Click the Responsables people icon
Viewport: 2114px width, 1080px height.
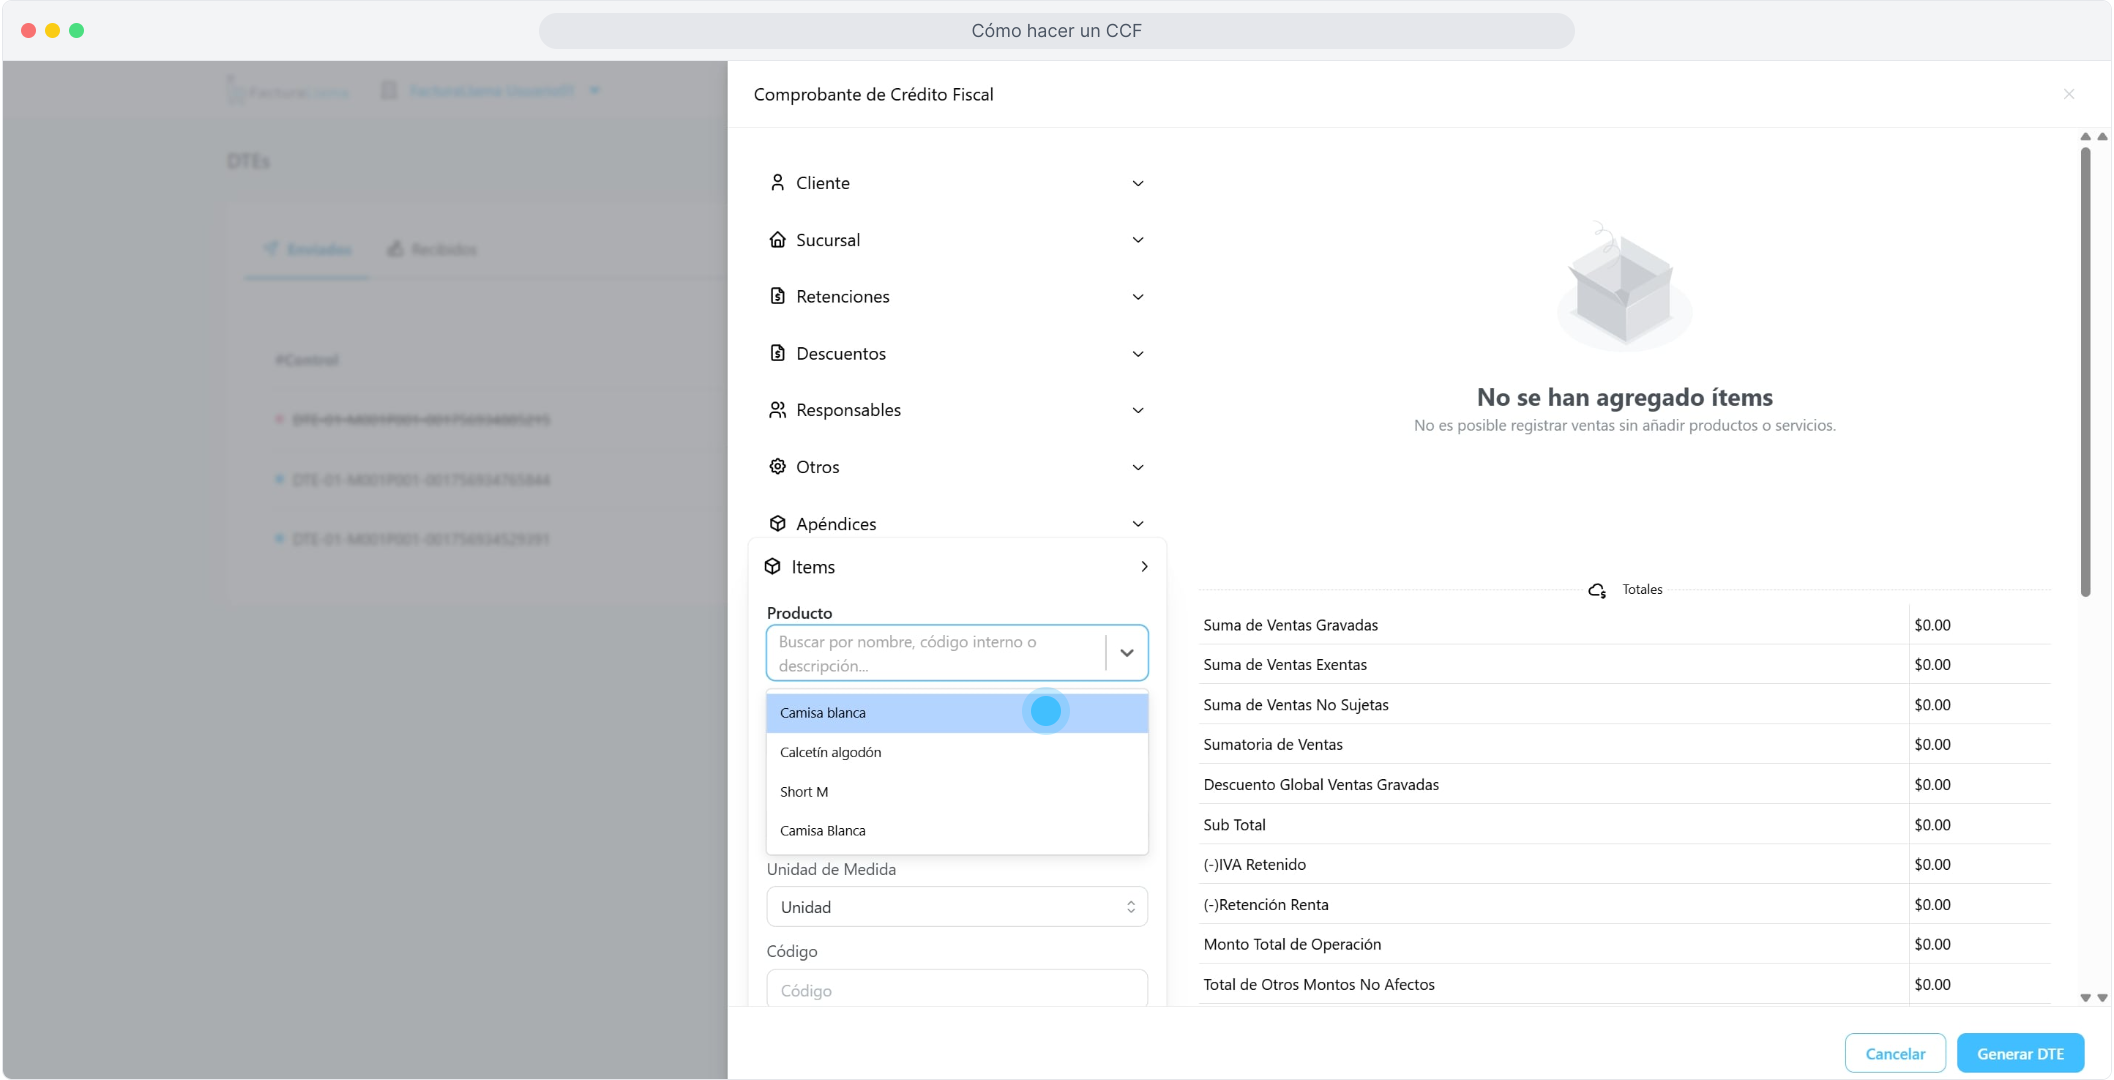click(777, 410)
